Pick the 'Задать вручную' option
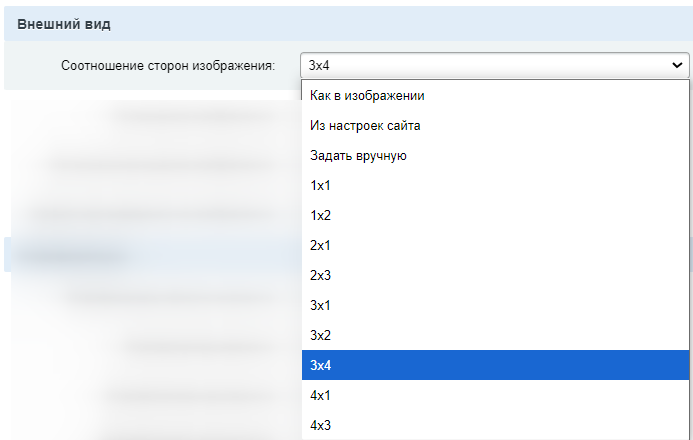The image size is (693, 440). click(x=358, y=156)
